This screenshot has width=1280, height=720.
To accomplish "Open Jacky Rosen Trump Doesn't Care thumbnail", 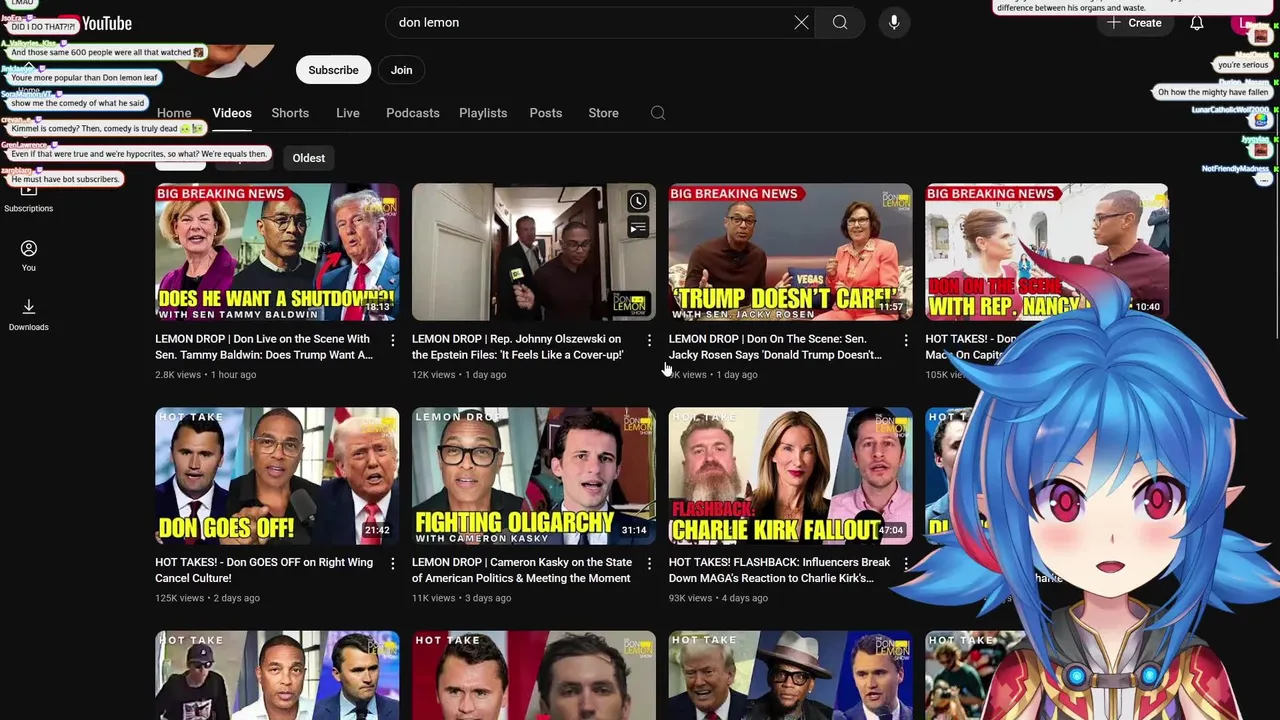I will coord(790,252).
